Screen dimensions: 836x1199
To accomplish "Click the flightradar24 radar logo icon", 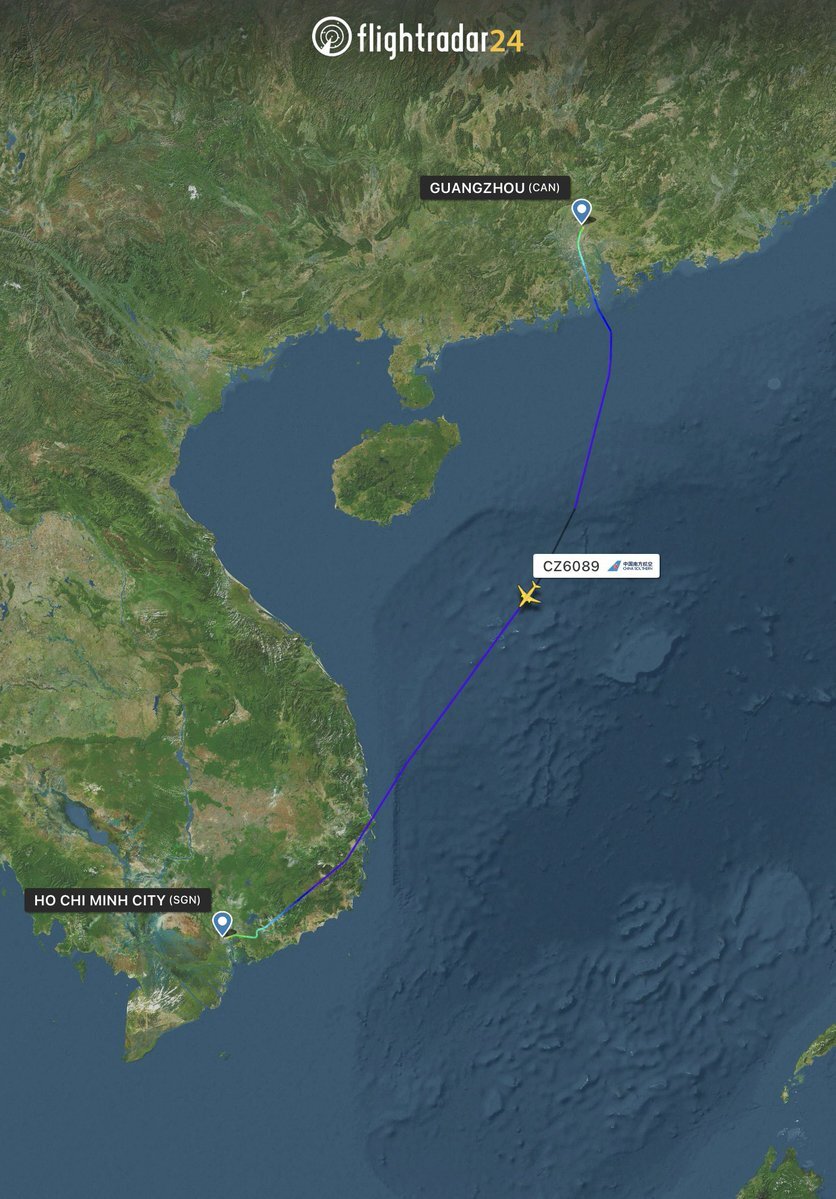I will [x=332, y=37].
